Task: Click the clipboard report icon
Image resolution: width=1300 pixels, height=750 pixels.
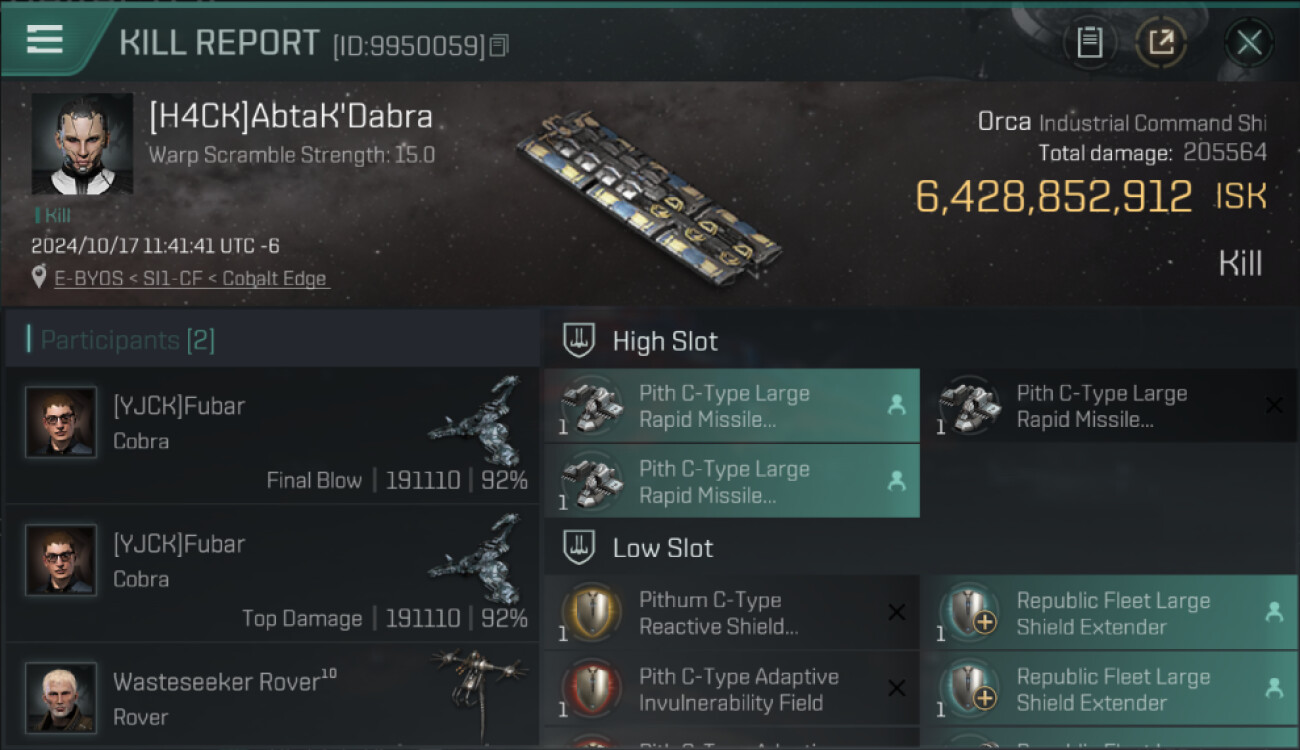Action: 1089,43
